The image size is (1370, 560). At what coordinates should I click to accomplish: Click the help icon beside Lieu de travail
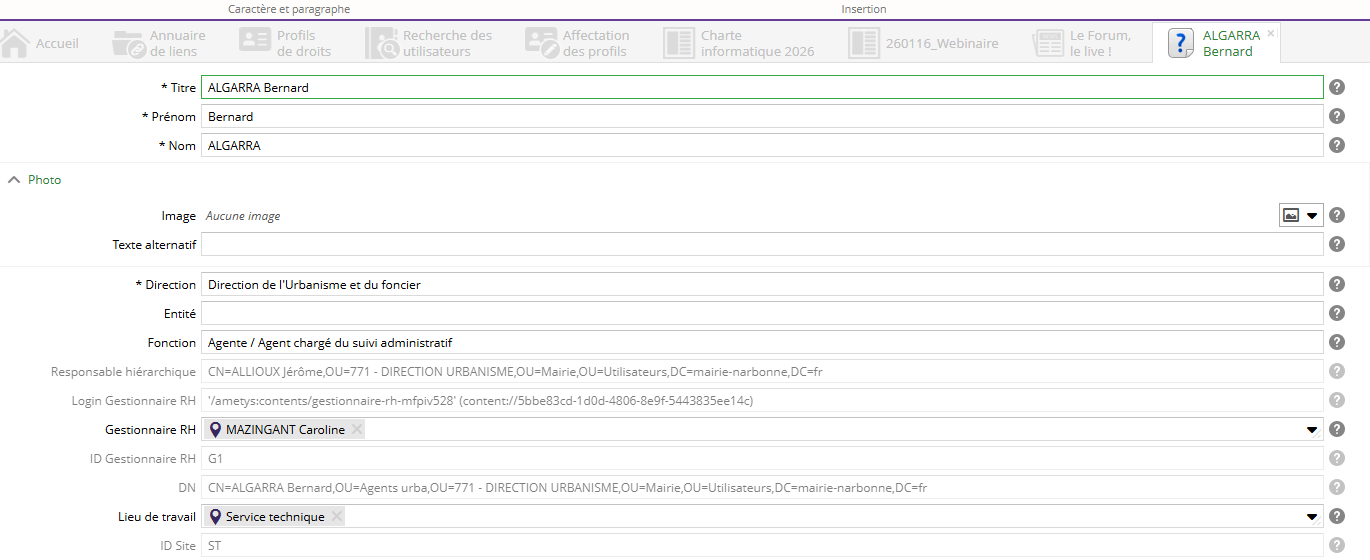click(1337, 516)
